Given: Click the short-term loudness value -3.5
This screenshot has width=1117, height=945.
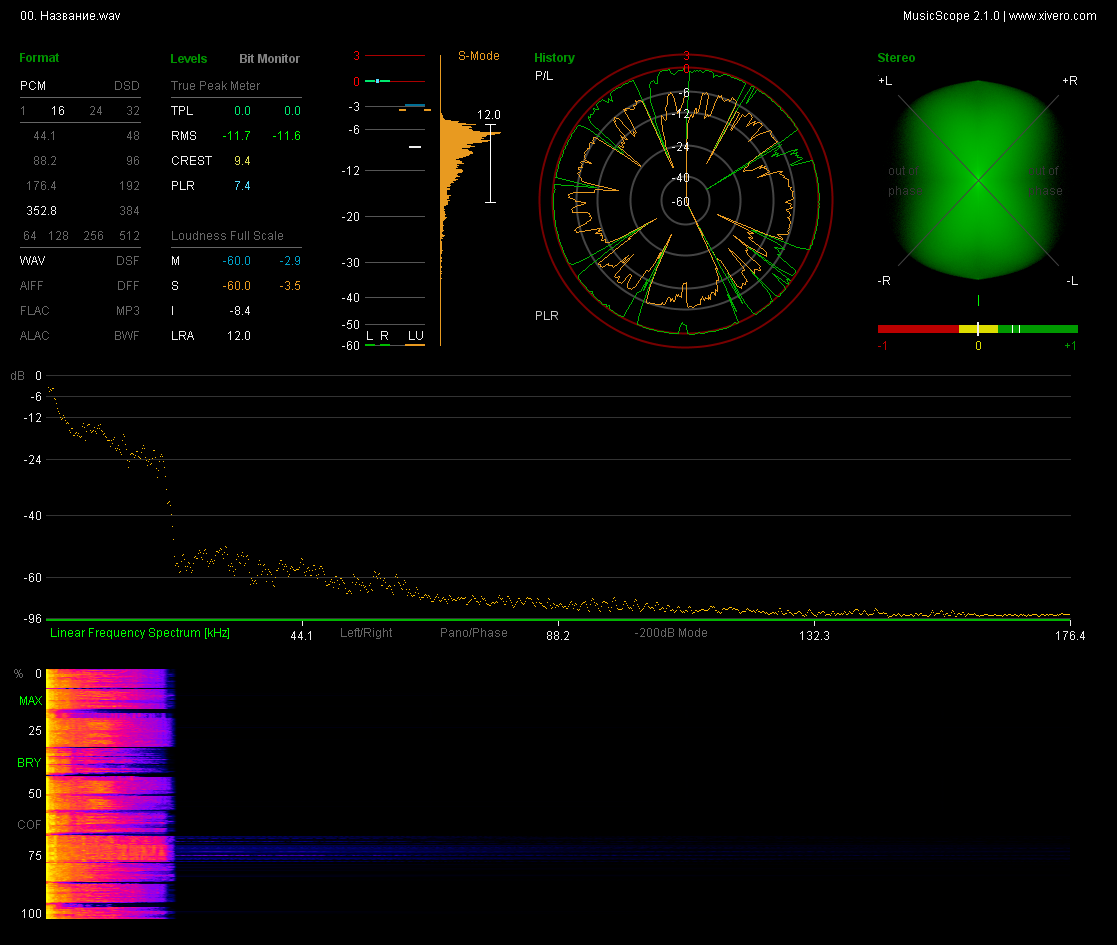Looking at the screenshot, I should pos(290,286).
